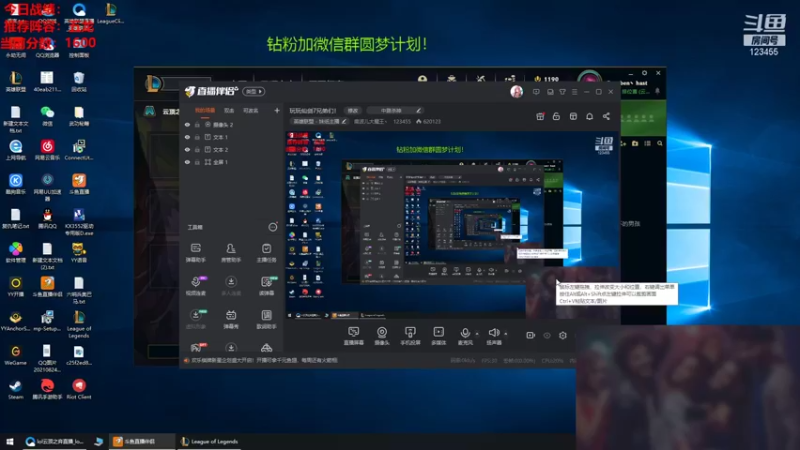Image resolution: width=800 pixels, height=450 pixels.
Task: Click the 修改 button next to stream title
Action: (353, 110)
